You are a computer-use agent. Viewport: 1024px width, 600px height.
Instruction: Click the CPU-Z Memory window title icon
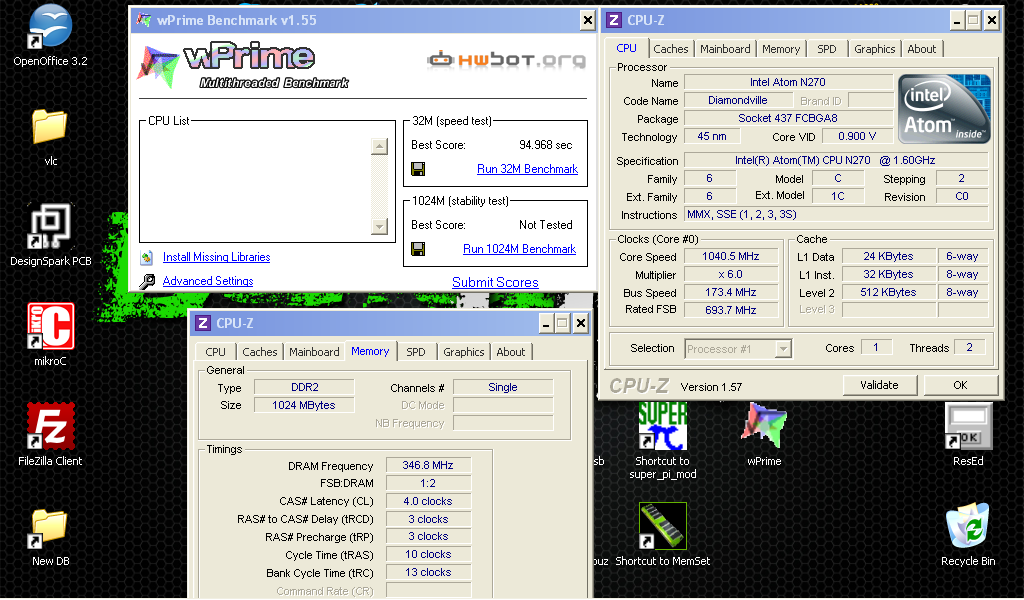[203, 323]
